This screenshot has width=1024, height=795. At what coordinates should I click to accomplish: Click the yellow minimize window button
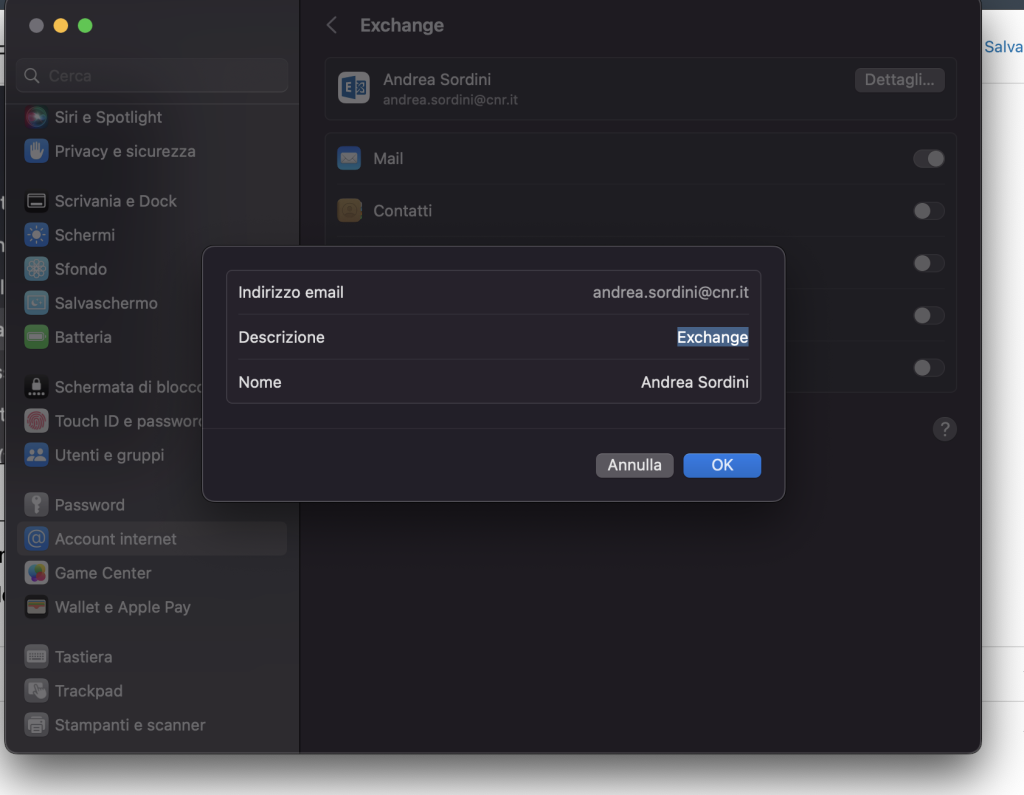[61, 25]
